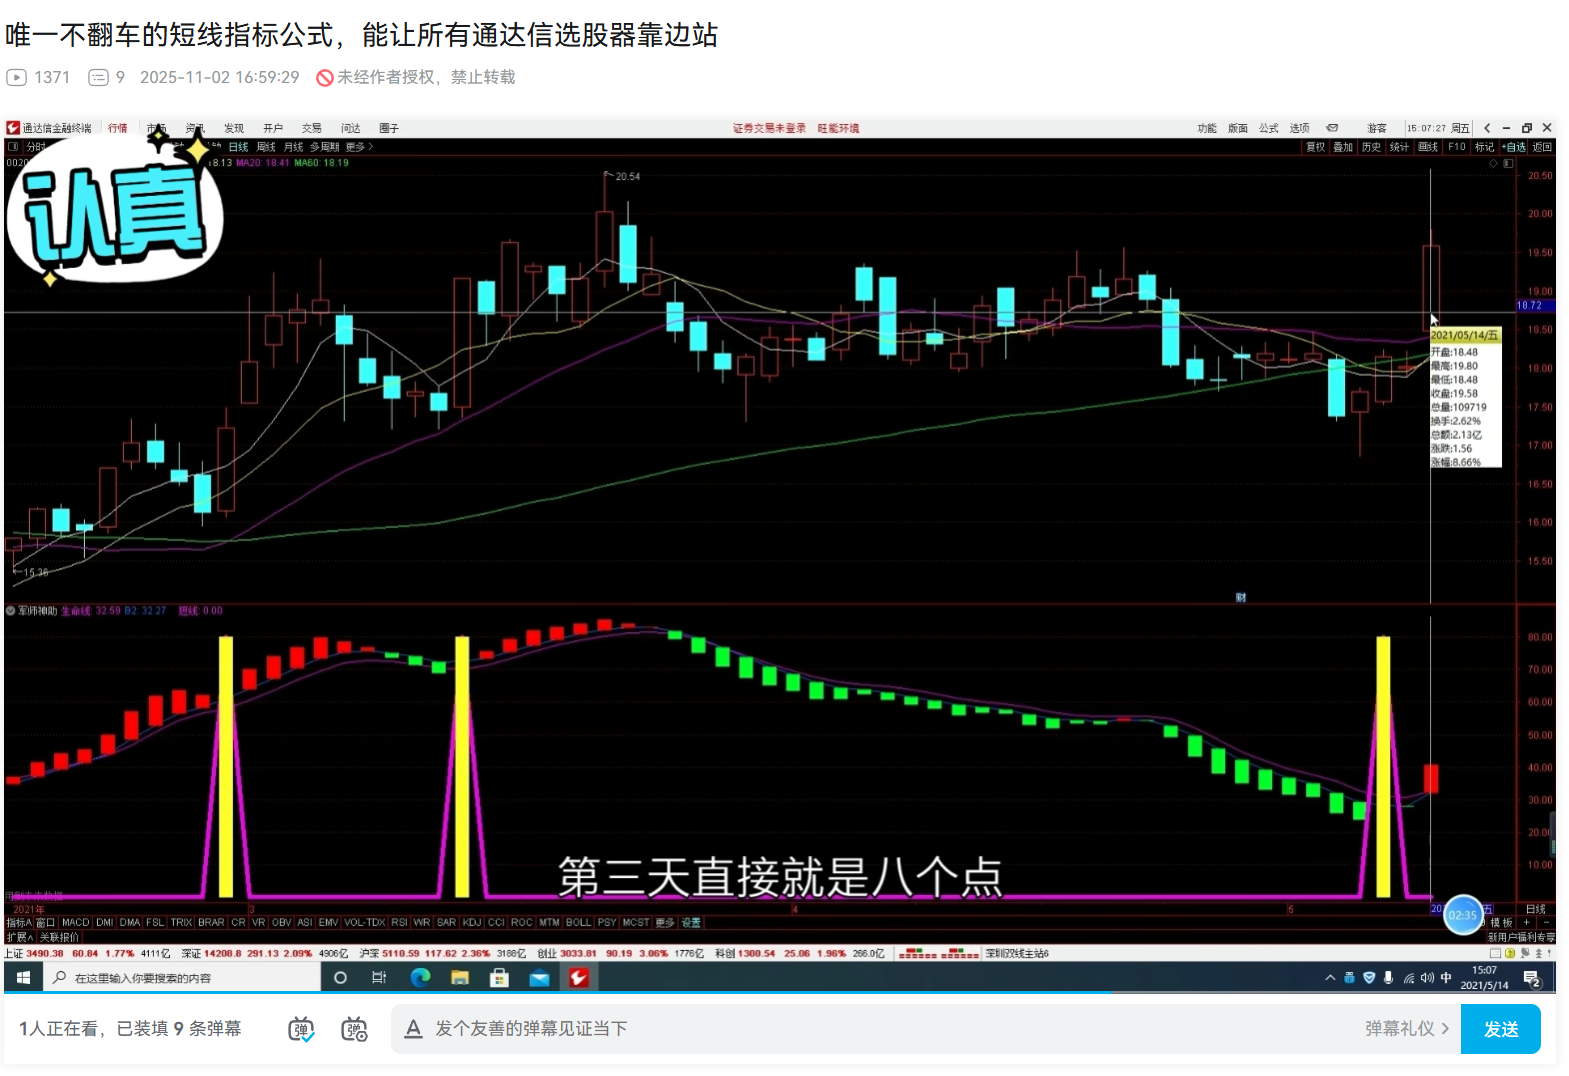Open danmaku settings icon
Image resolution: width=1569 pixels, height=1076 pixels.
(354, 1029)
